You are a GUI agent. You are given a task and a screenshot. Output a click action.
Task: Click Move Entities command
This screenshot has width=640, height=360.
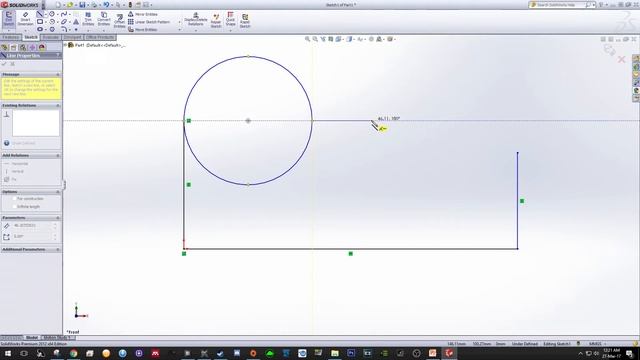coord(143,30)
